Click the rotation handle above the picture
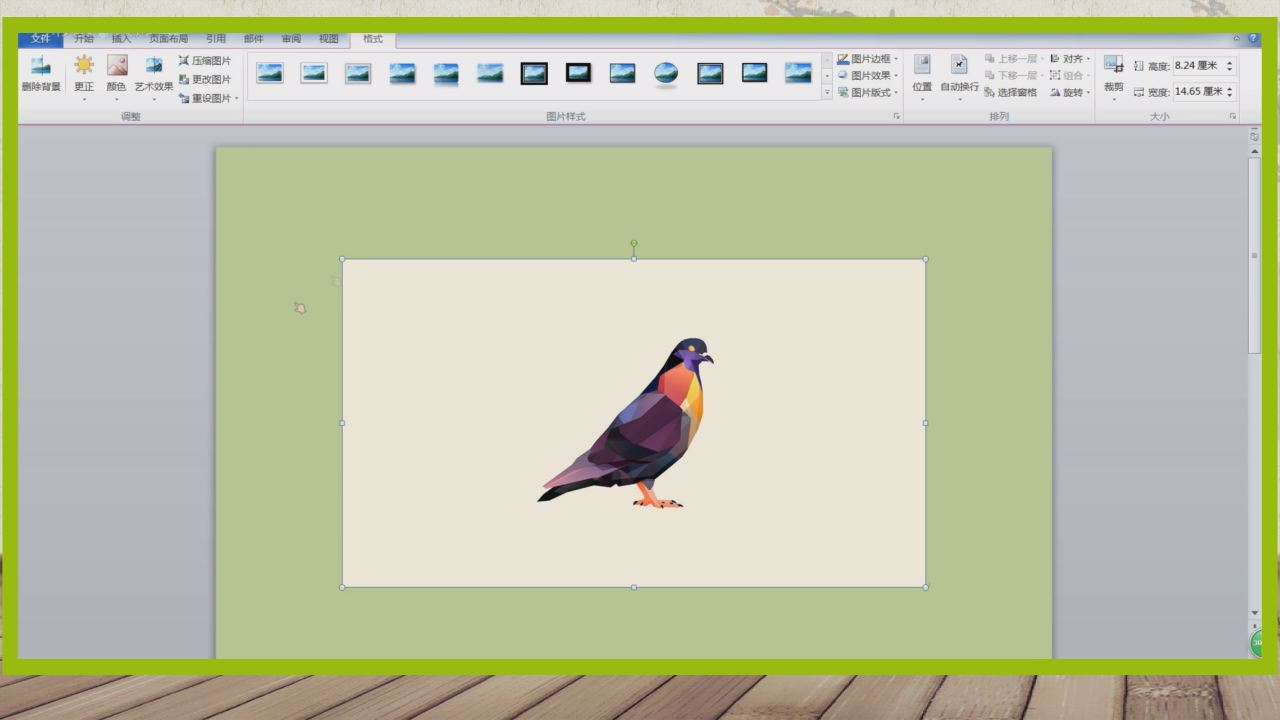Viewport: 1280px width, 720px height. coord(634,243)
